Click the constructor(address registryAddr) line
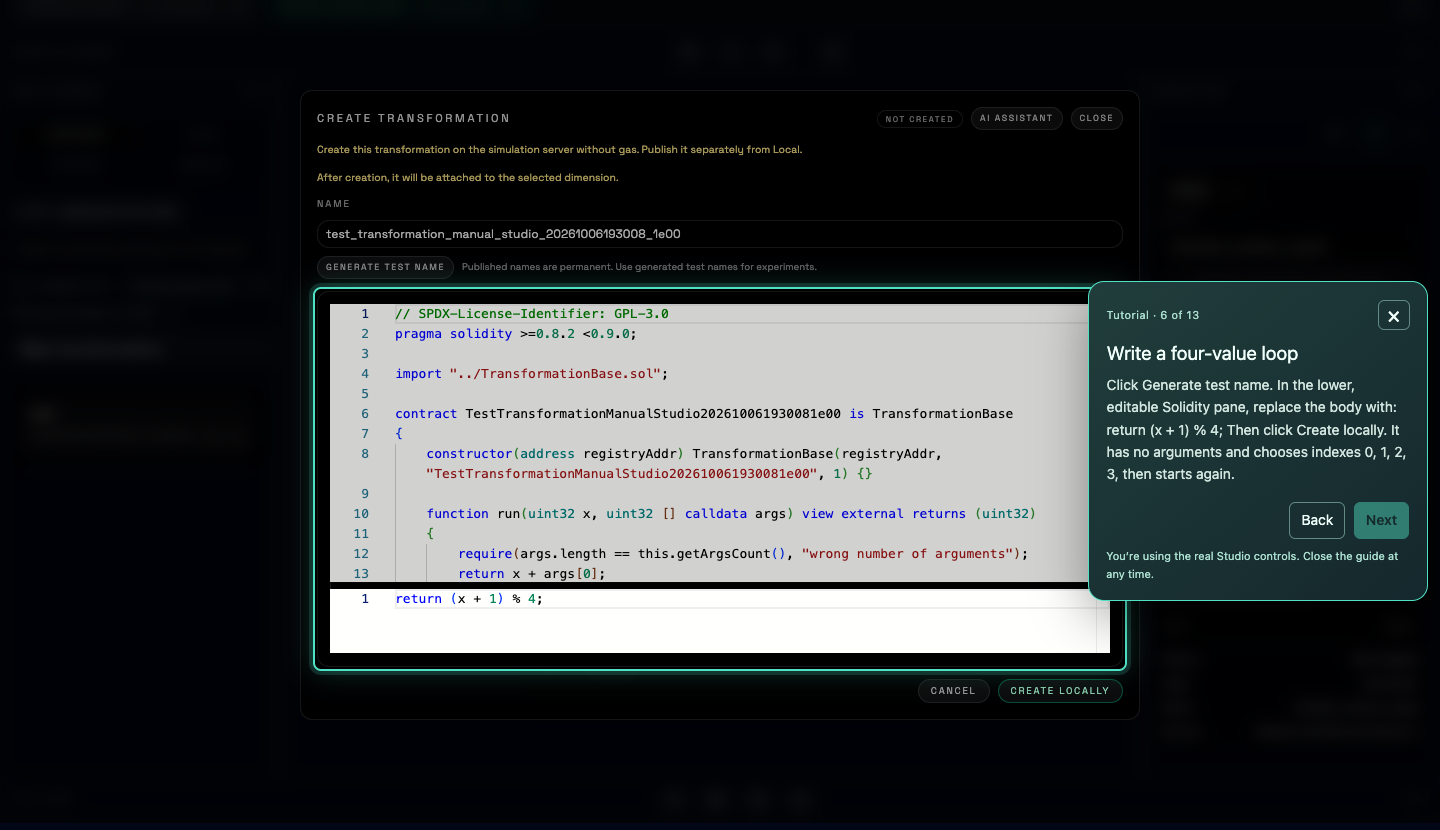 click(x=685, y=454)
